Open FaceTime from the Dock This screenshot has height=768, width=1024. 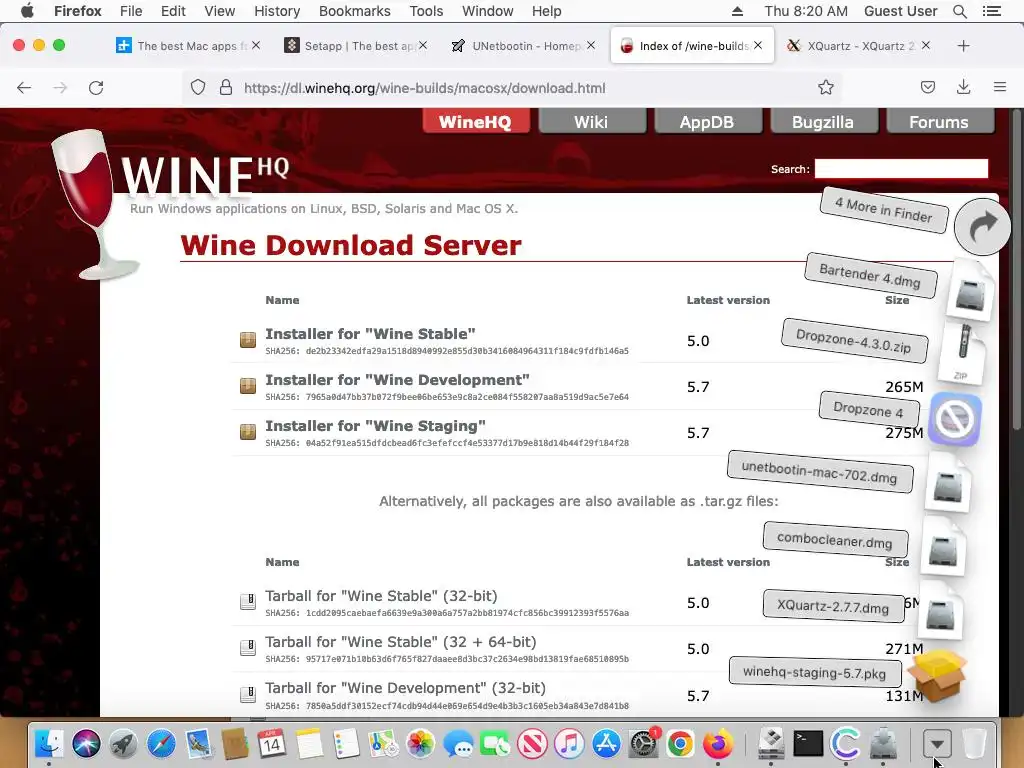pyautogui.click(x=495, y=743)
